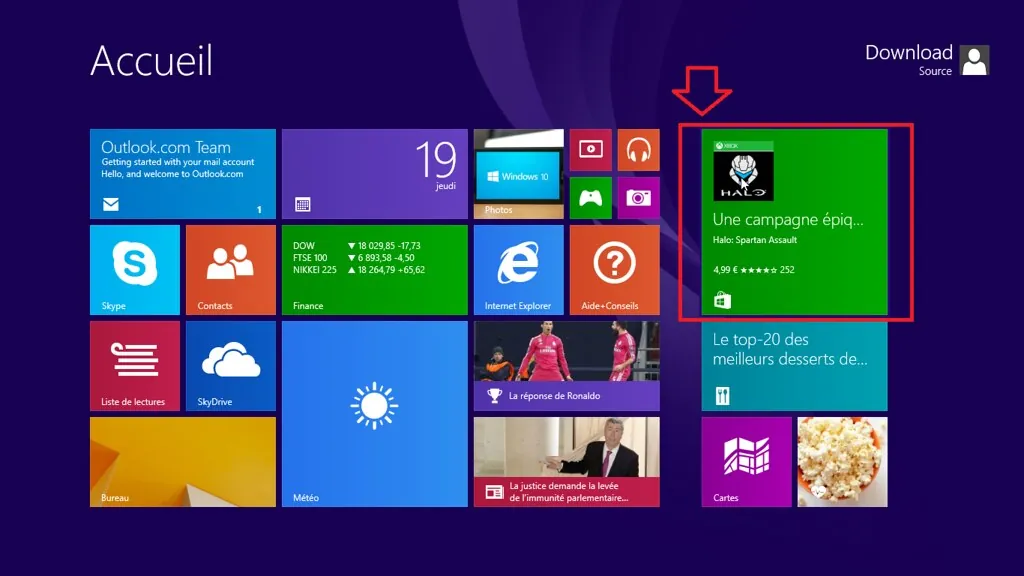Open the Outlook.com Team mail tile
The height and width of the screenshot is (576, 1024).
(x=183, y=174)
